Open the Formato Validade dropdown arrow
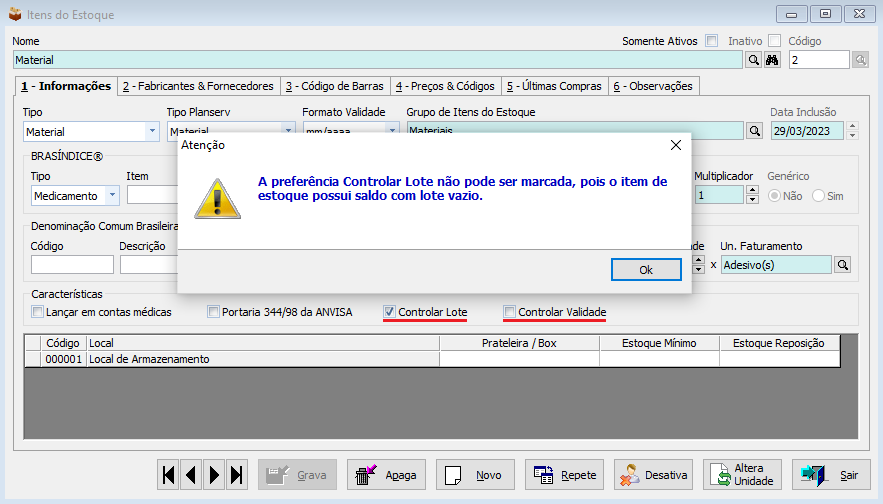This screenshot has height=504, width=883. (393, 129)
